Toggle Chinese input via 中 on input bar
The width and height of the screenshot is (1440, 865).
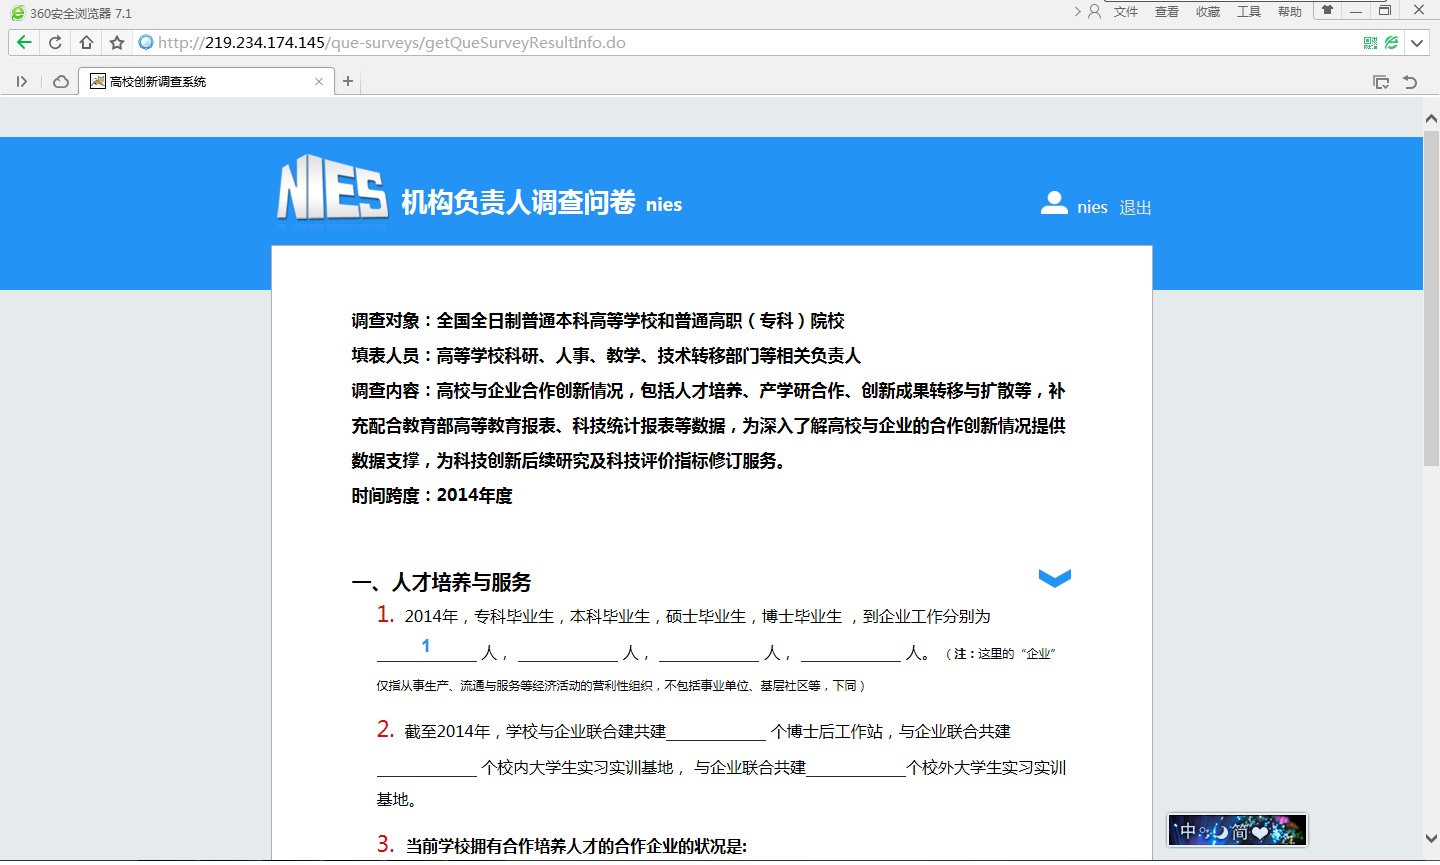[1186, 830]
